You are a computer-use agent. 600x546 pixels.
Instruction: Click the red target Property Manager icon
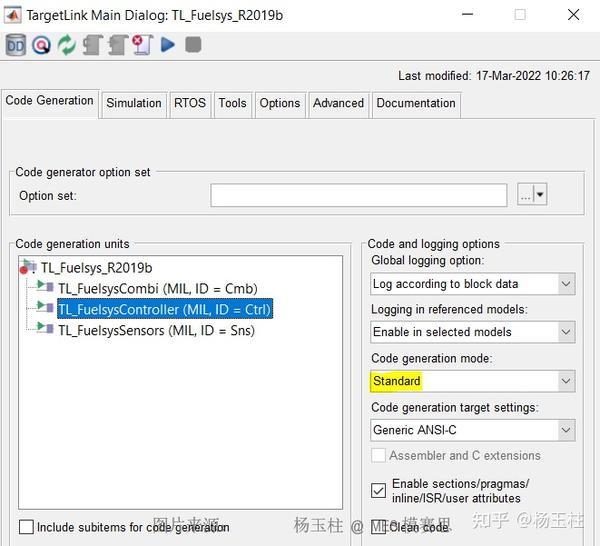(x=41, y=45)
